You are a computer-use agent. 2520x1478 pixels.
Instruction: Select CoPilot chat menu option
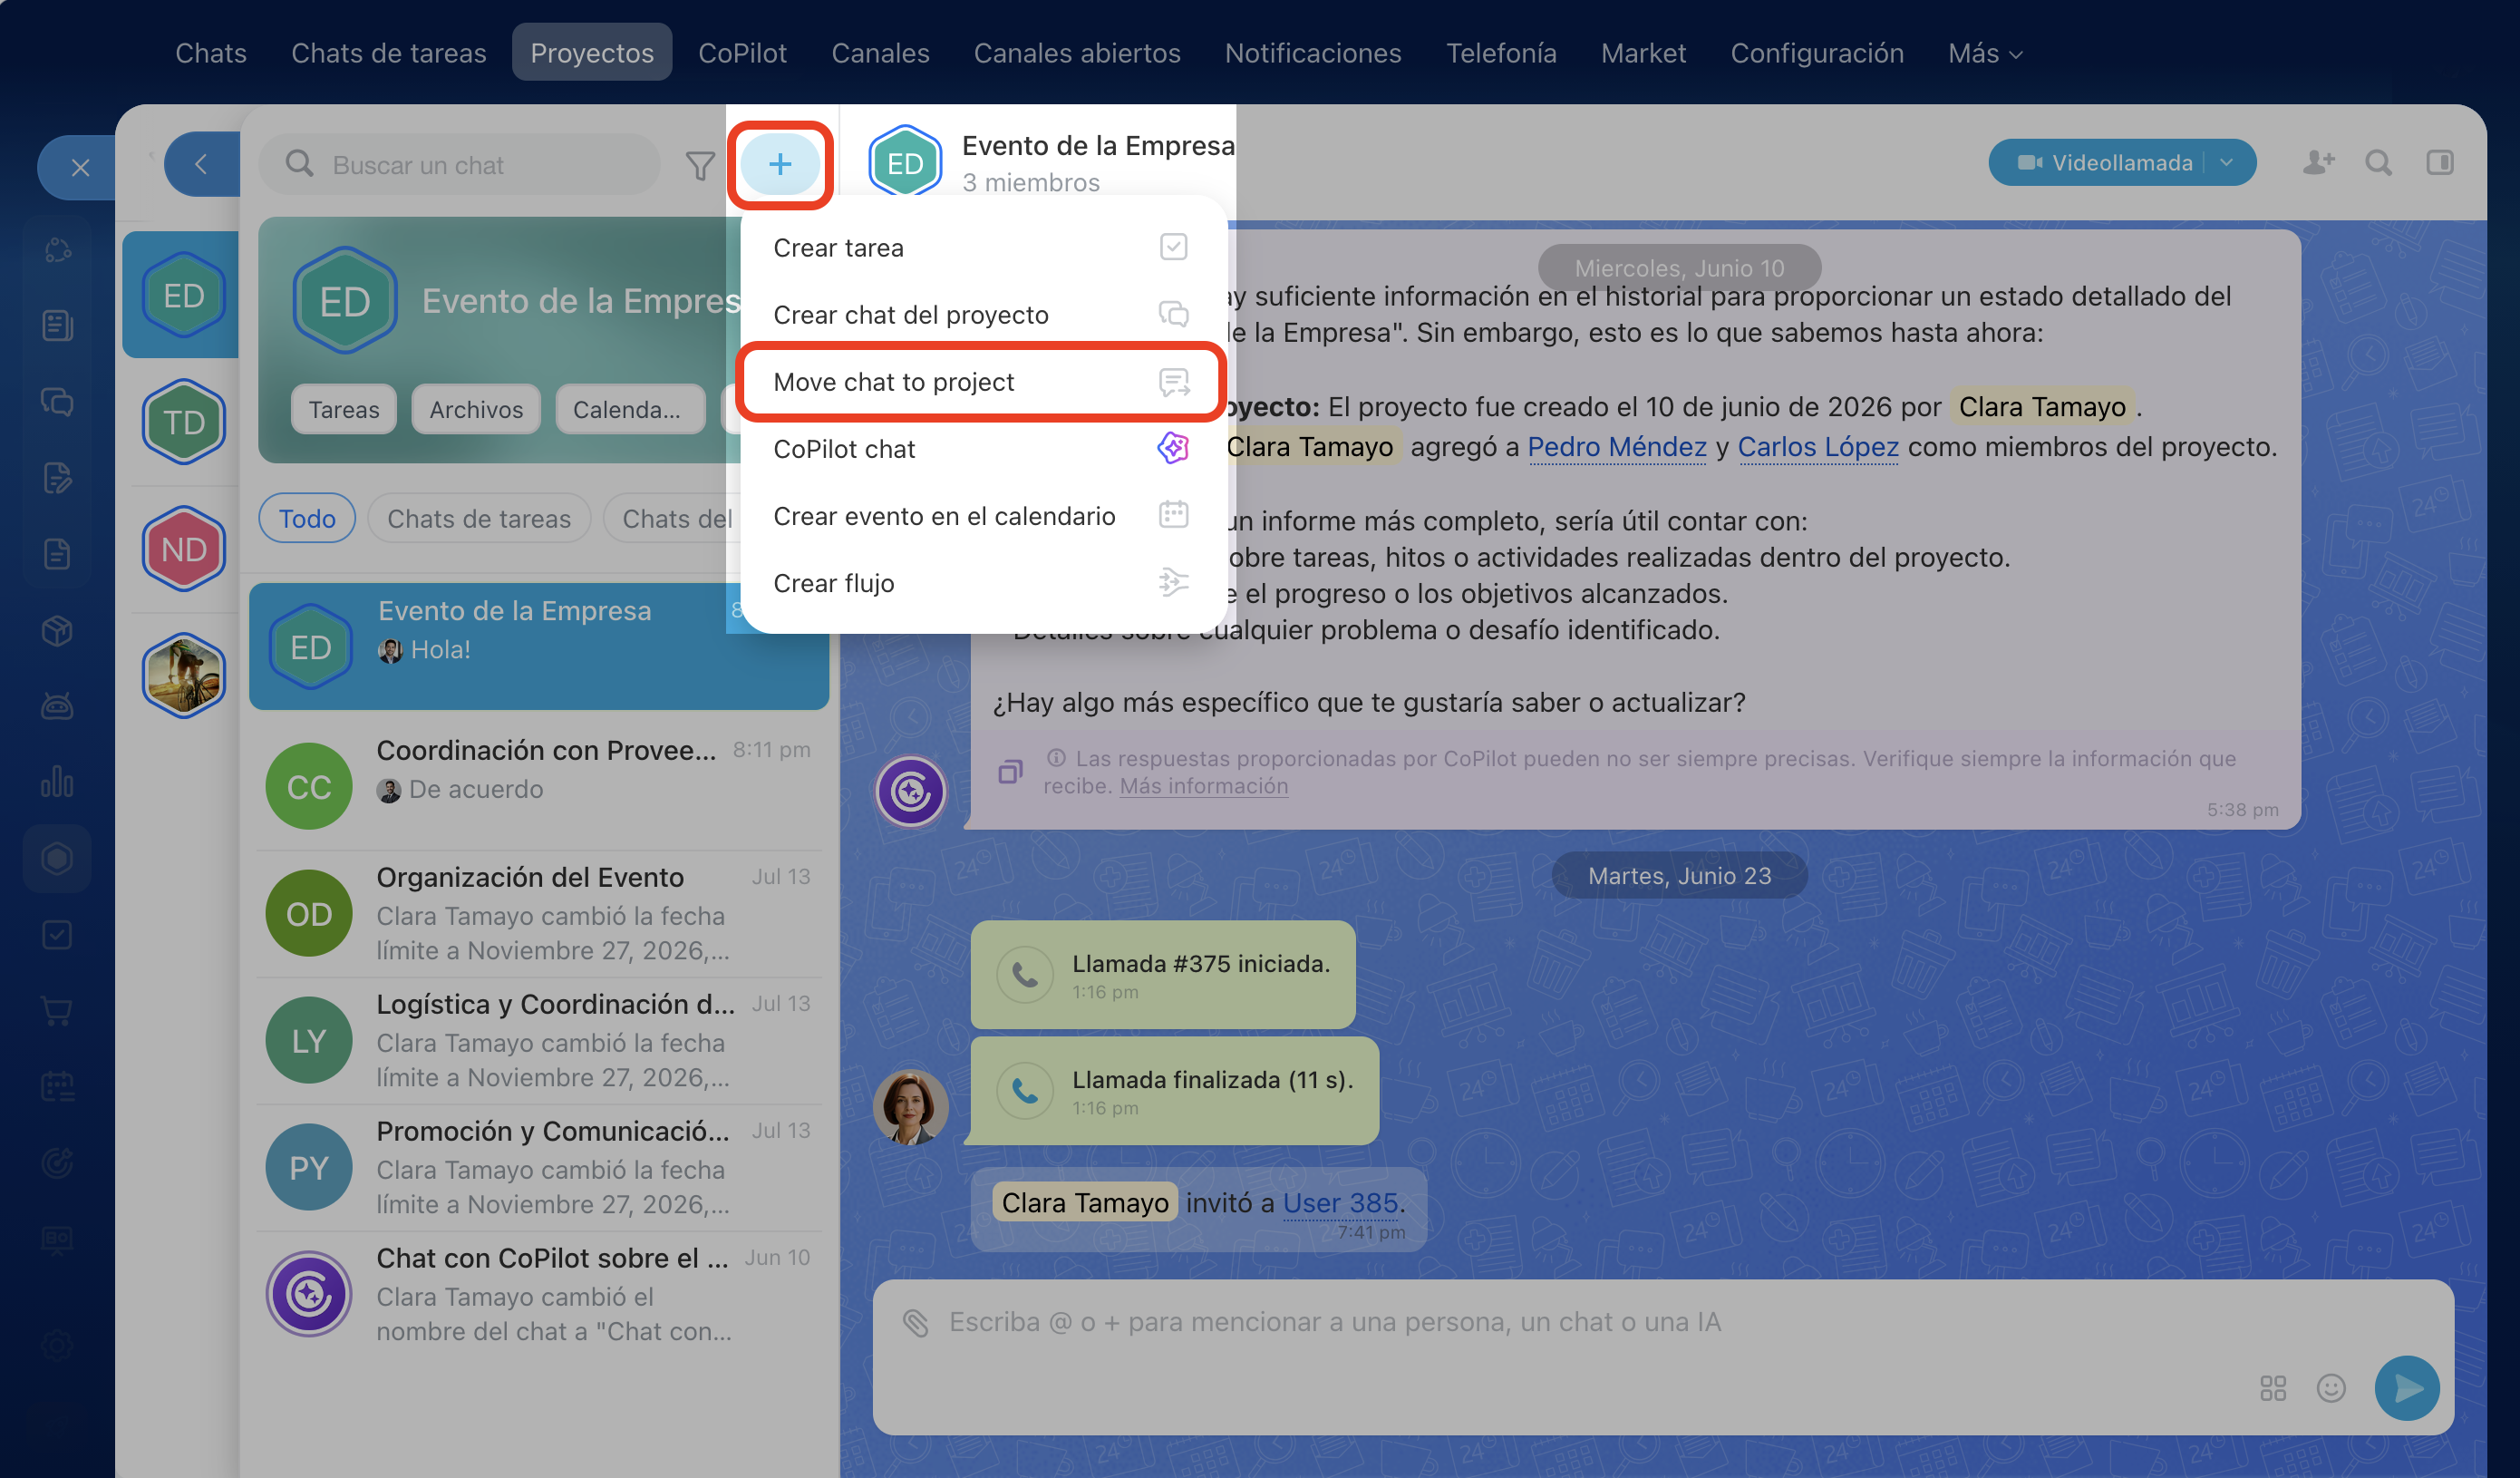click(982, 448)
